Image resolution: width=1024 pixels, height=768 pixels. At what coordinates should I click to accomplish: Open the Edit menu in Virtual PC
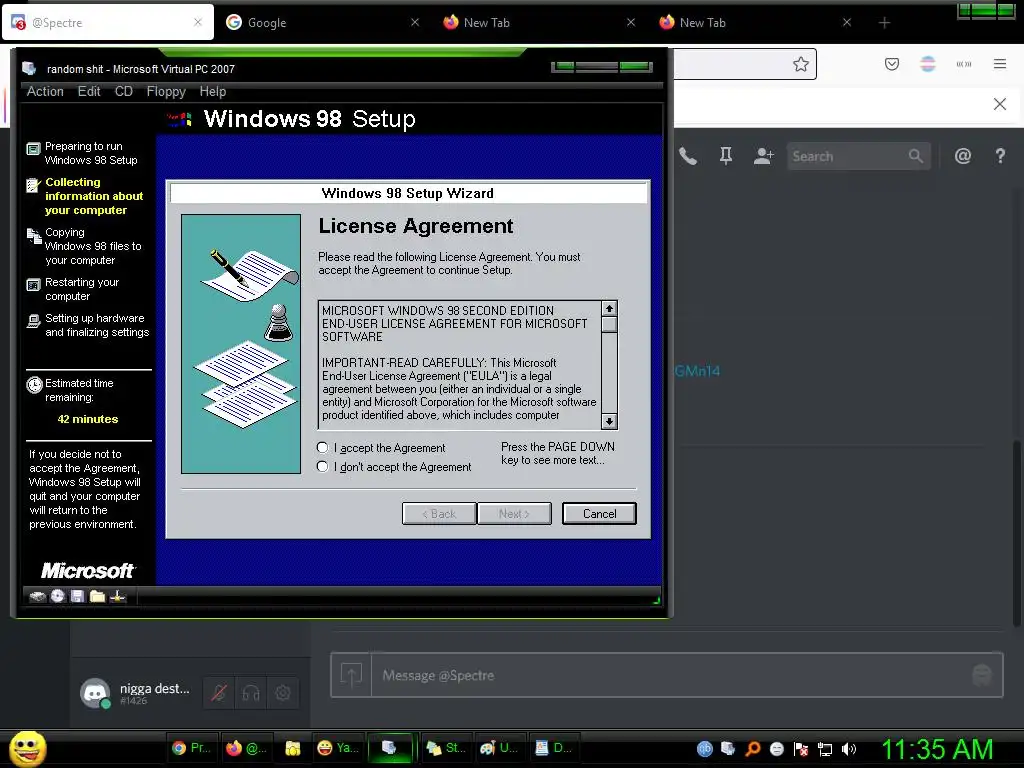point(89,91)
